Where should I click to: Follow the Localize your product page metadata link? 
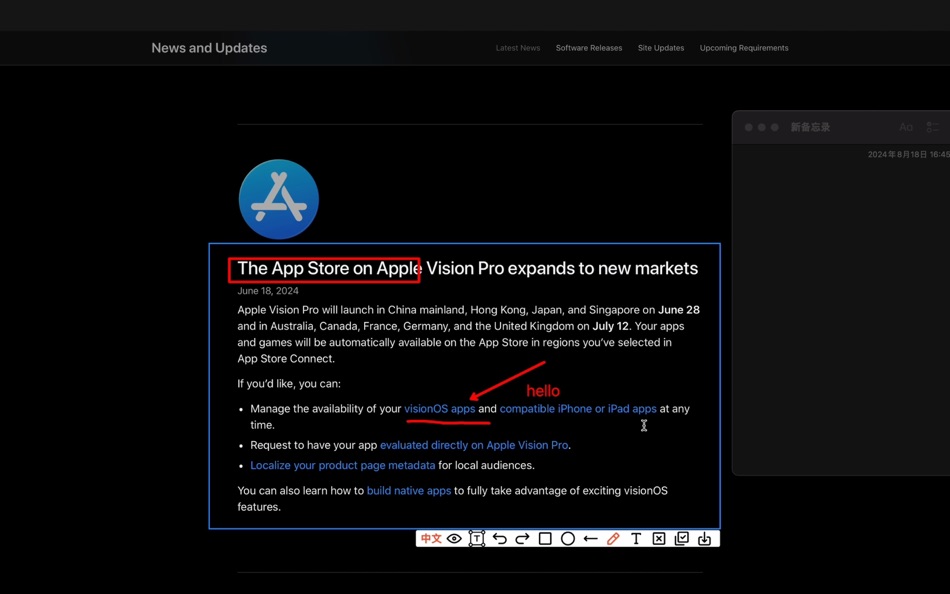[x=343, y=466]
